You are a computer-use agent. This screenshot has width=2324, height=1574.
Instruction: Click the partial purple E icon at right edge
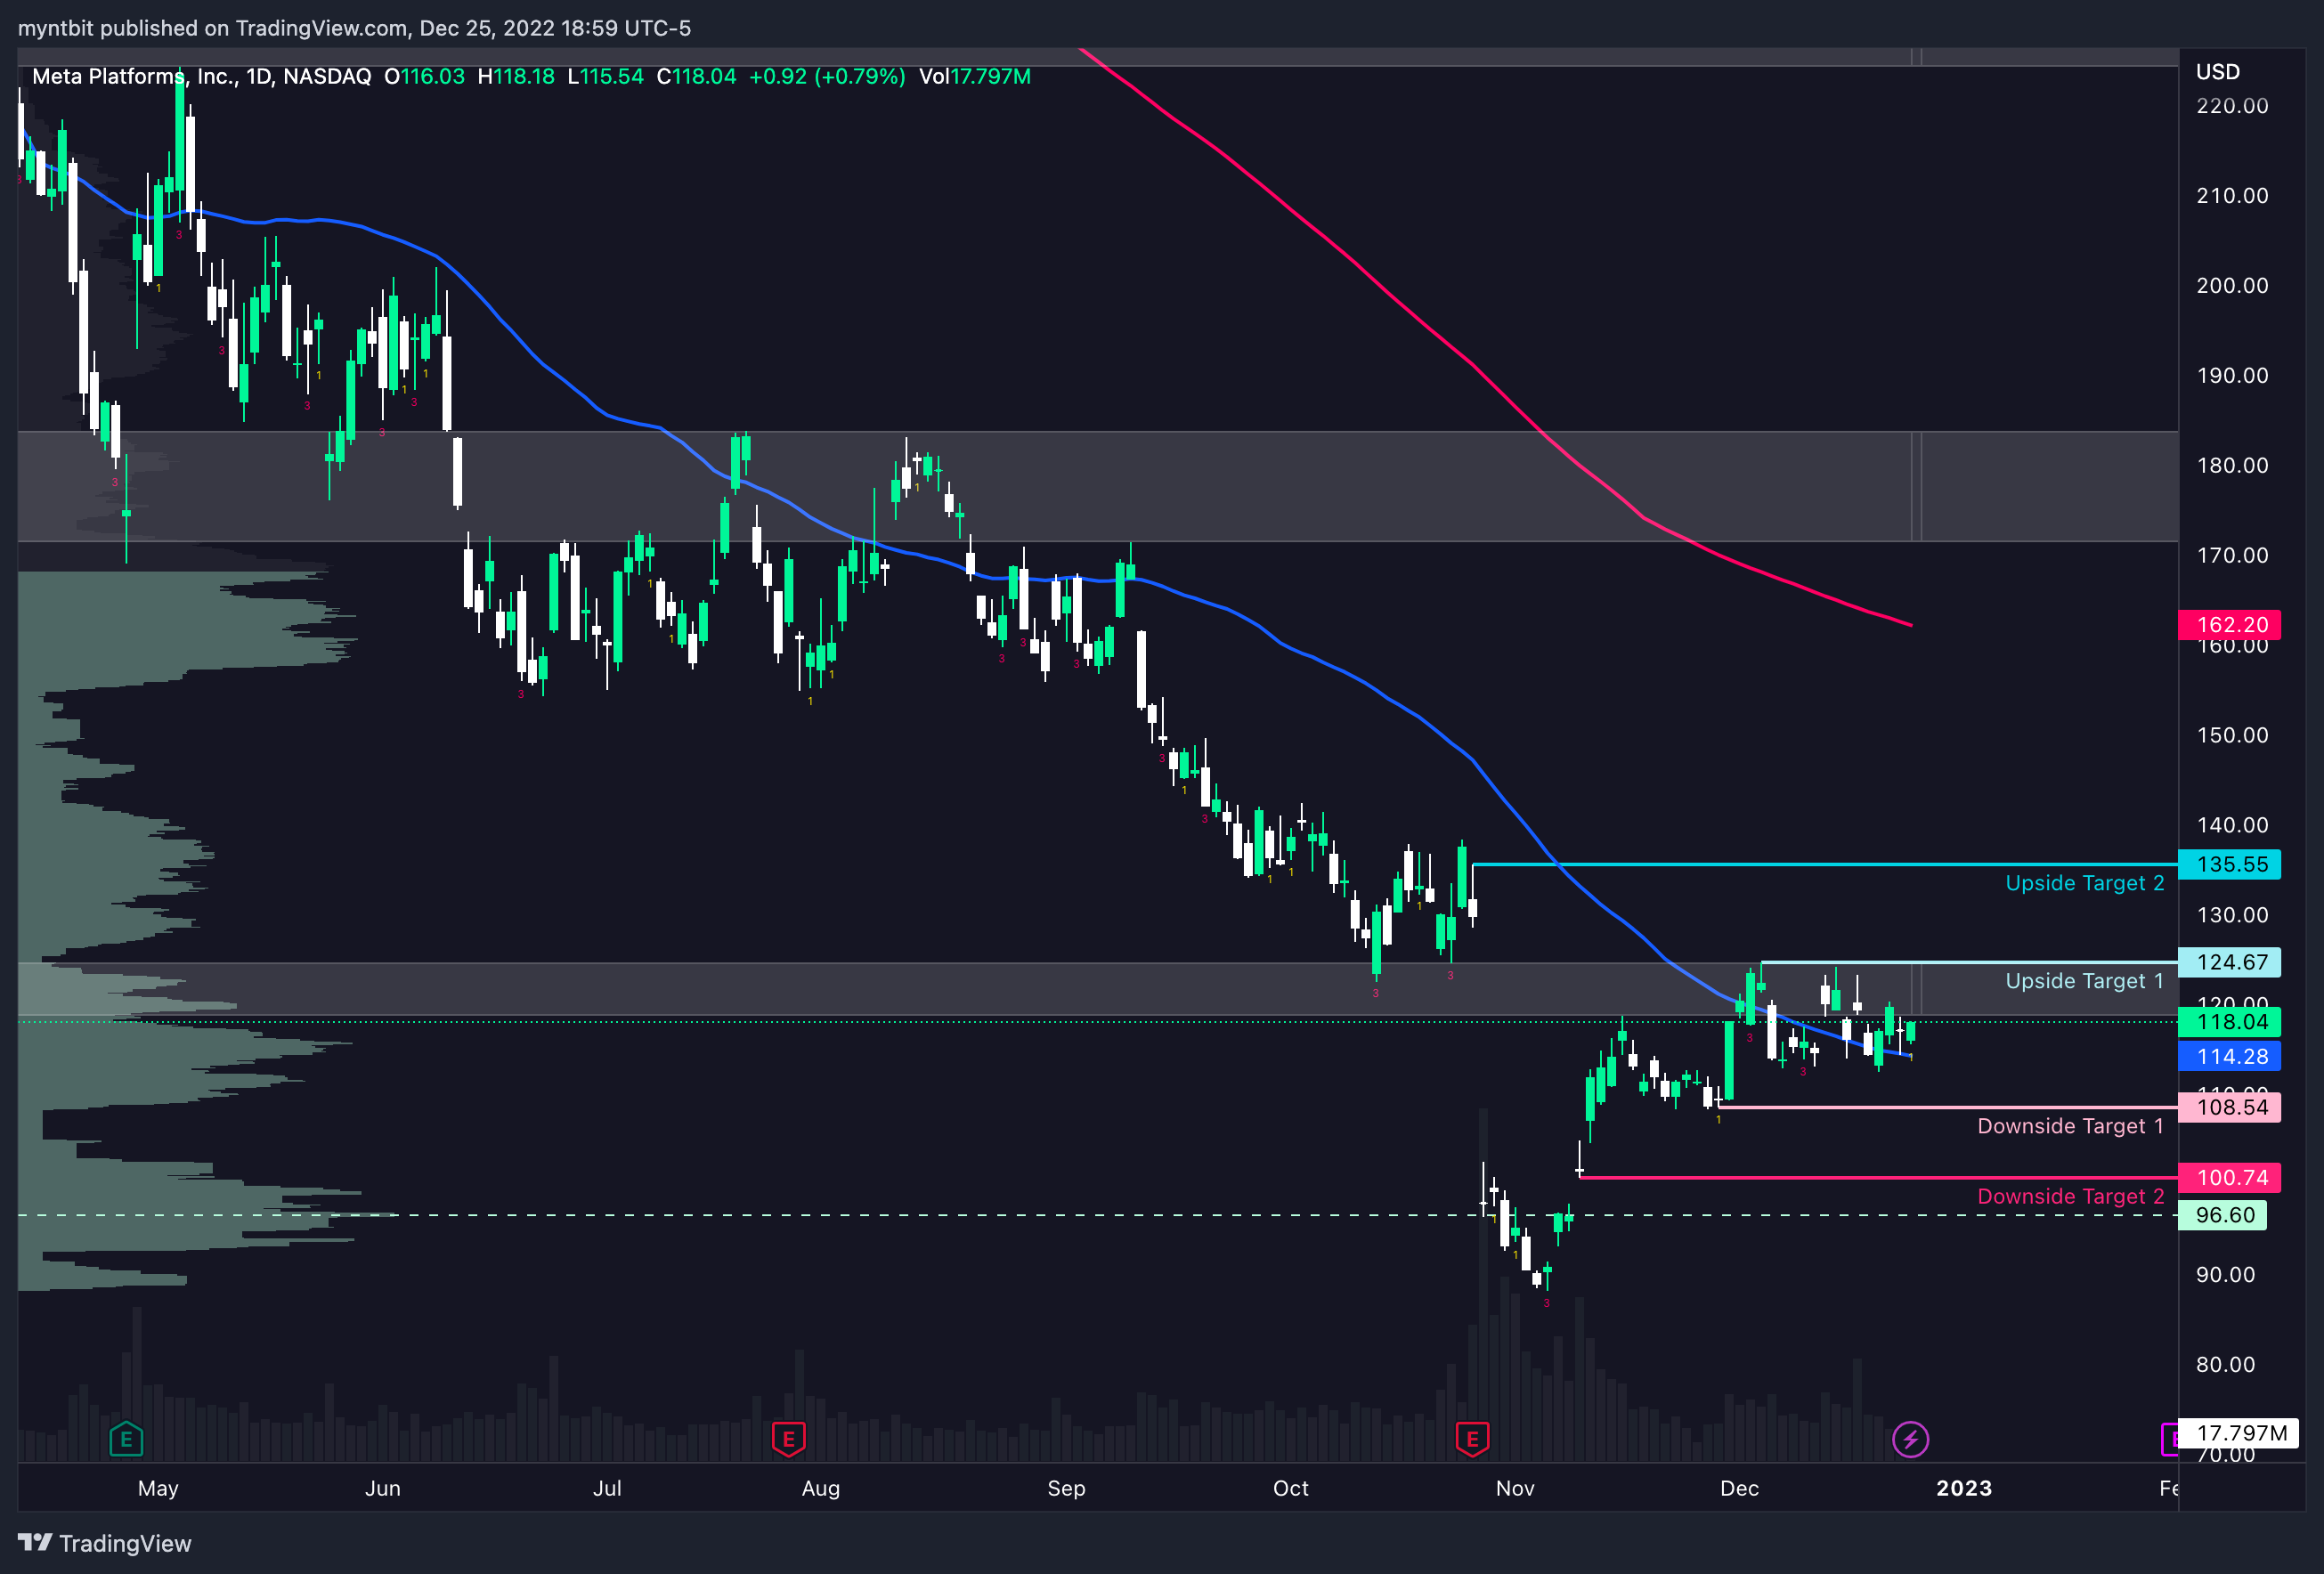(x=2170, y=1439)
